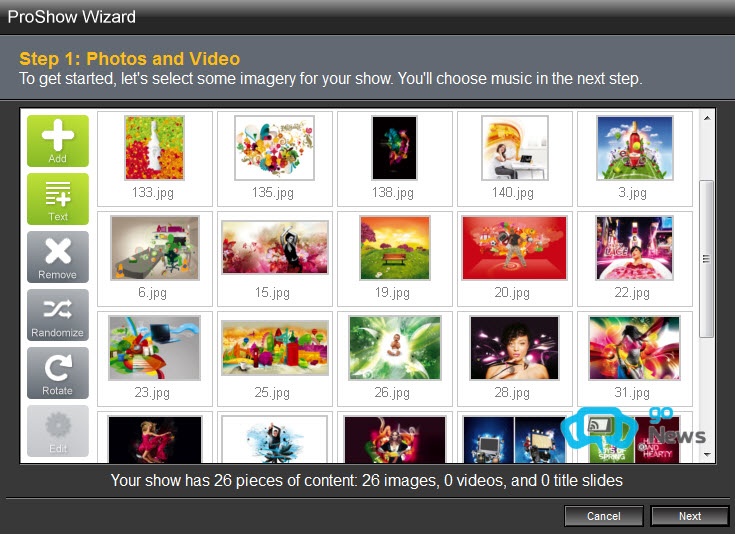Choose the 23.jpg thumbnail

click(155, 348)
